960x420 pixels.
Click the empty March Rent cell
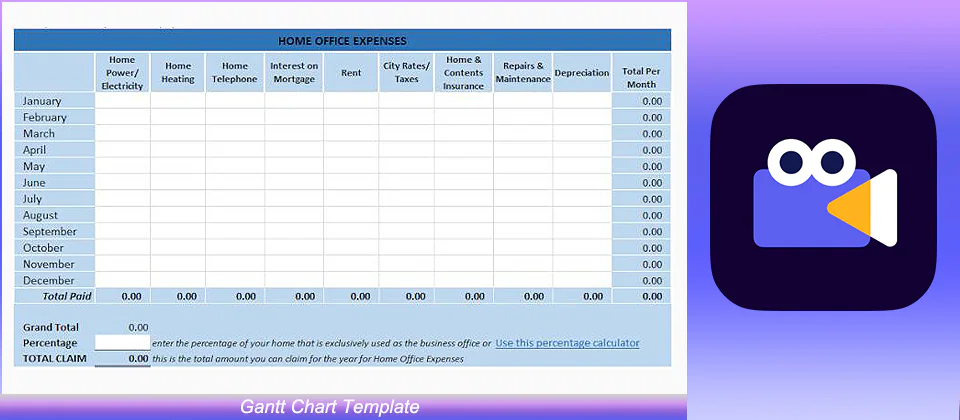click(351, 133)
